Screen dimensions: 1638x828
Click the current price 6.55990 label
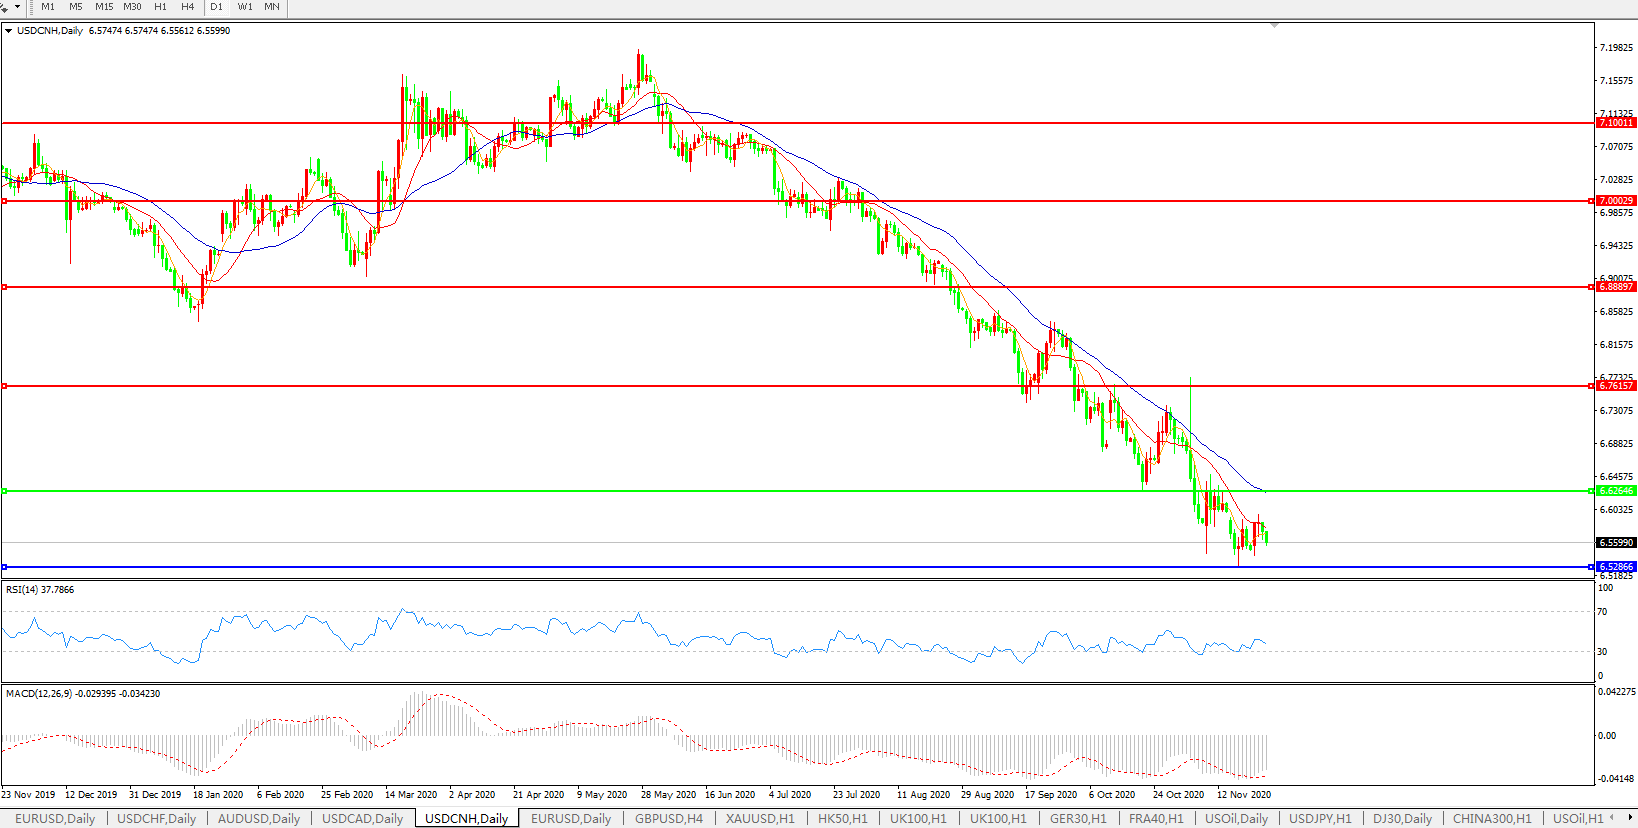point(1615,543)
